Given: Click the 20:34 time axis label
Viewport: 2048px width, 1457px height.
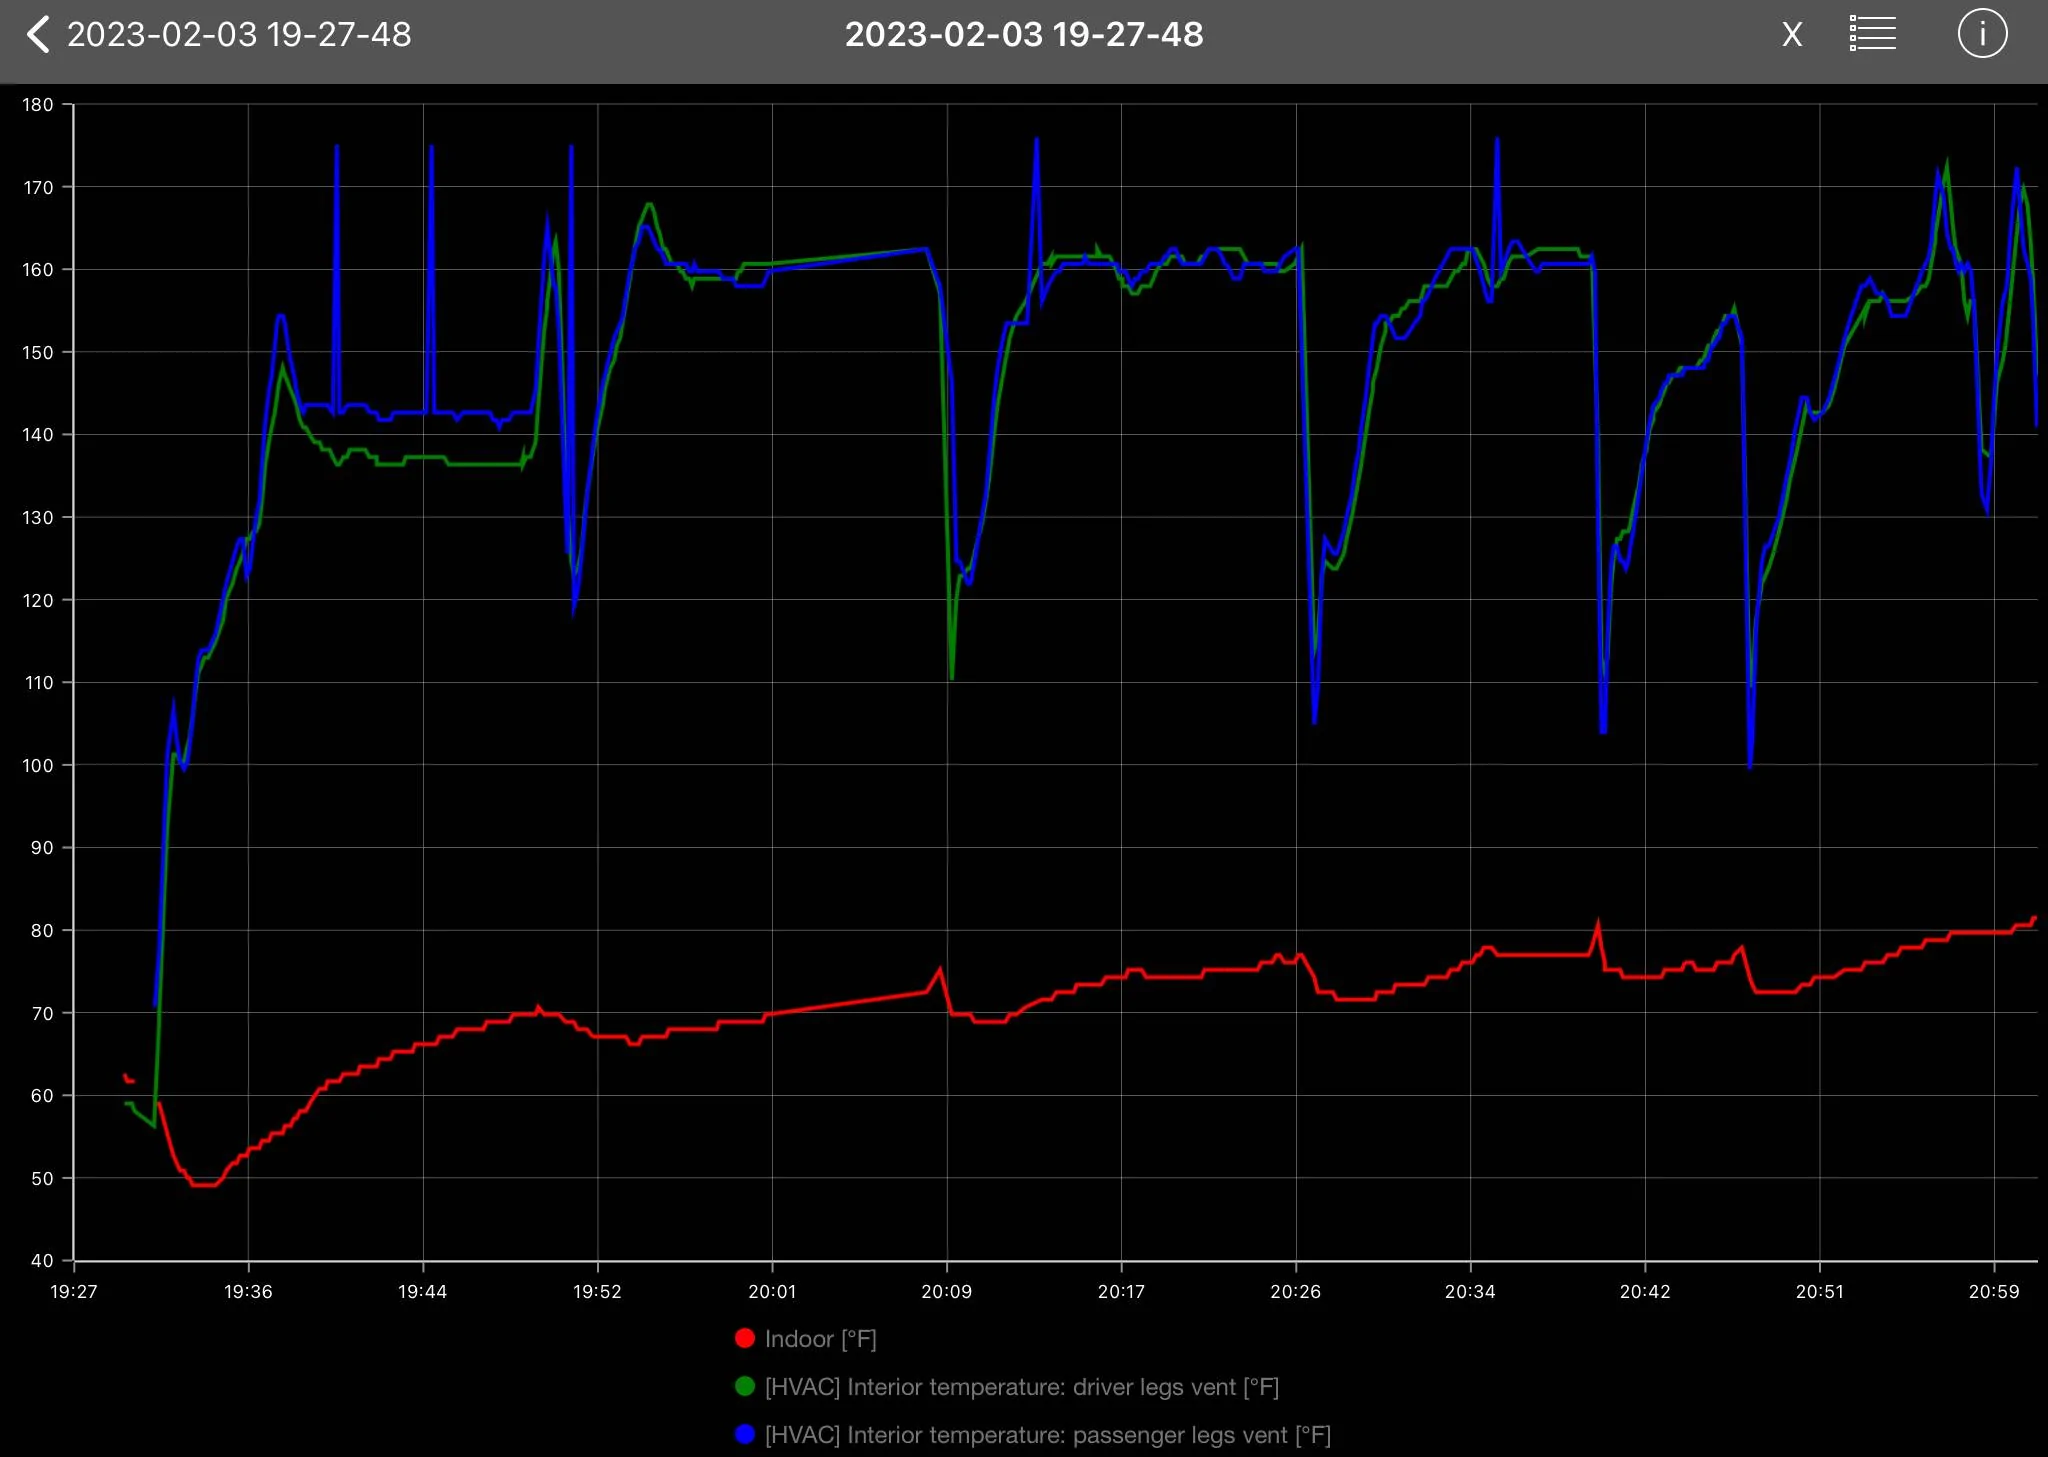Looking at the screenshot, I should point(1470,1292).
